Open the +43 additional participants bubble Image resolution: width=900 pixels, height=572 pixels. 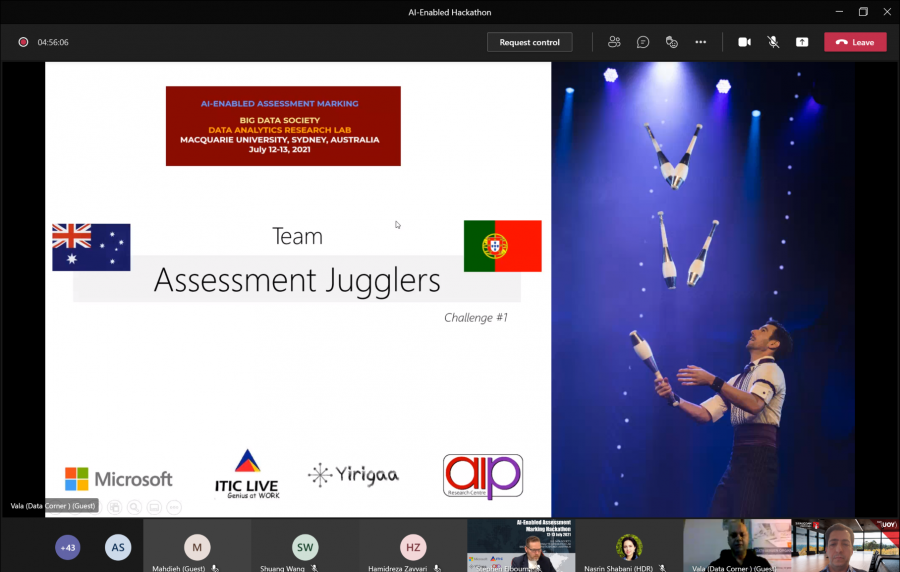coord(68,547)
